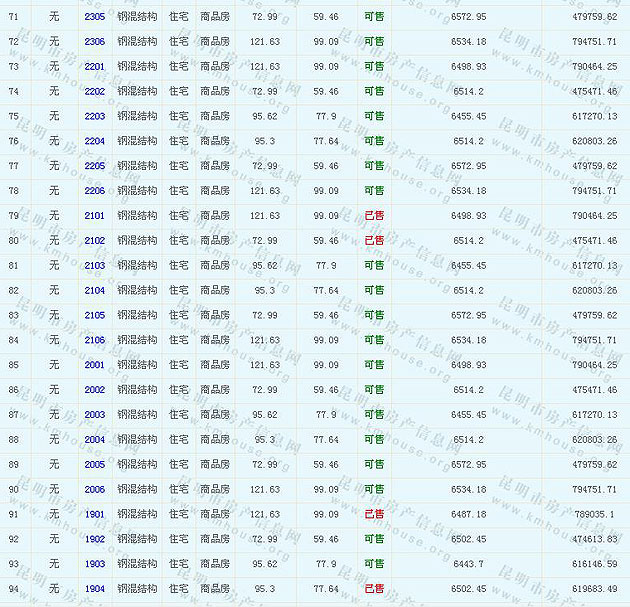
Task: Click 已售 status in row 94
Action: (374, 589)
